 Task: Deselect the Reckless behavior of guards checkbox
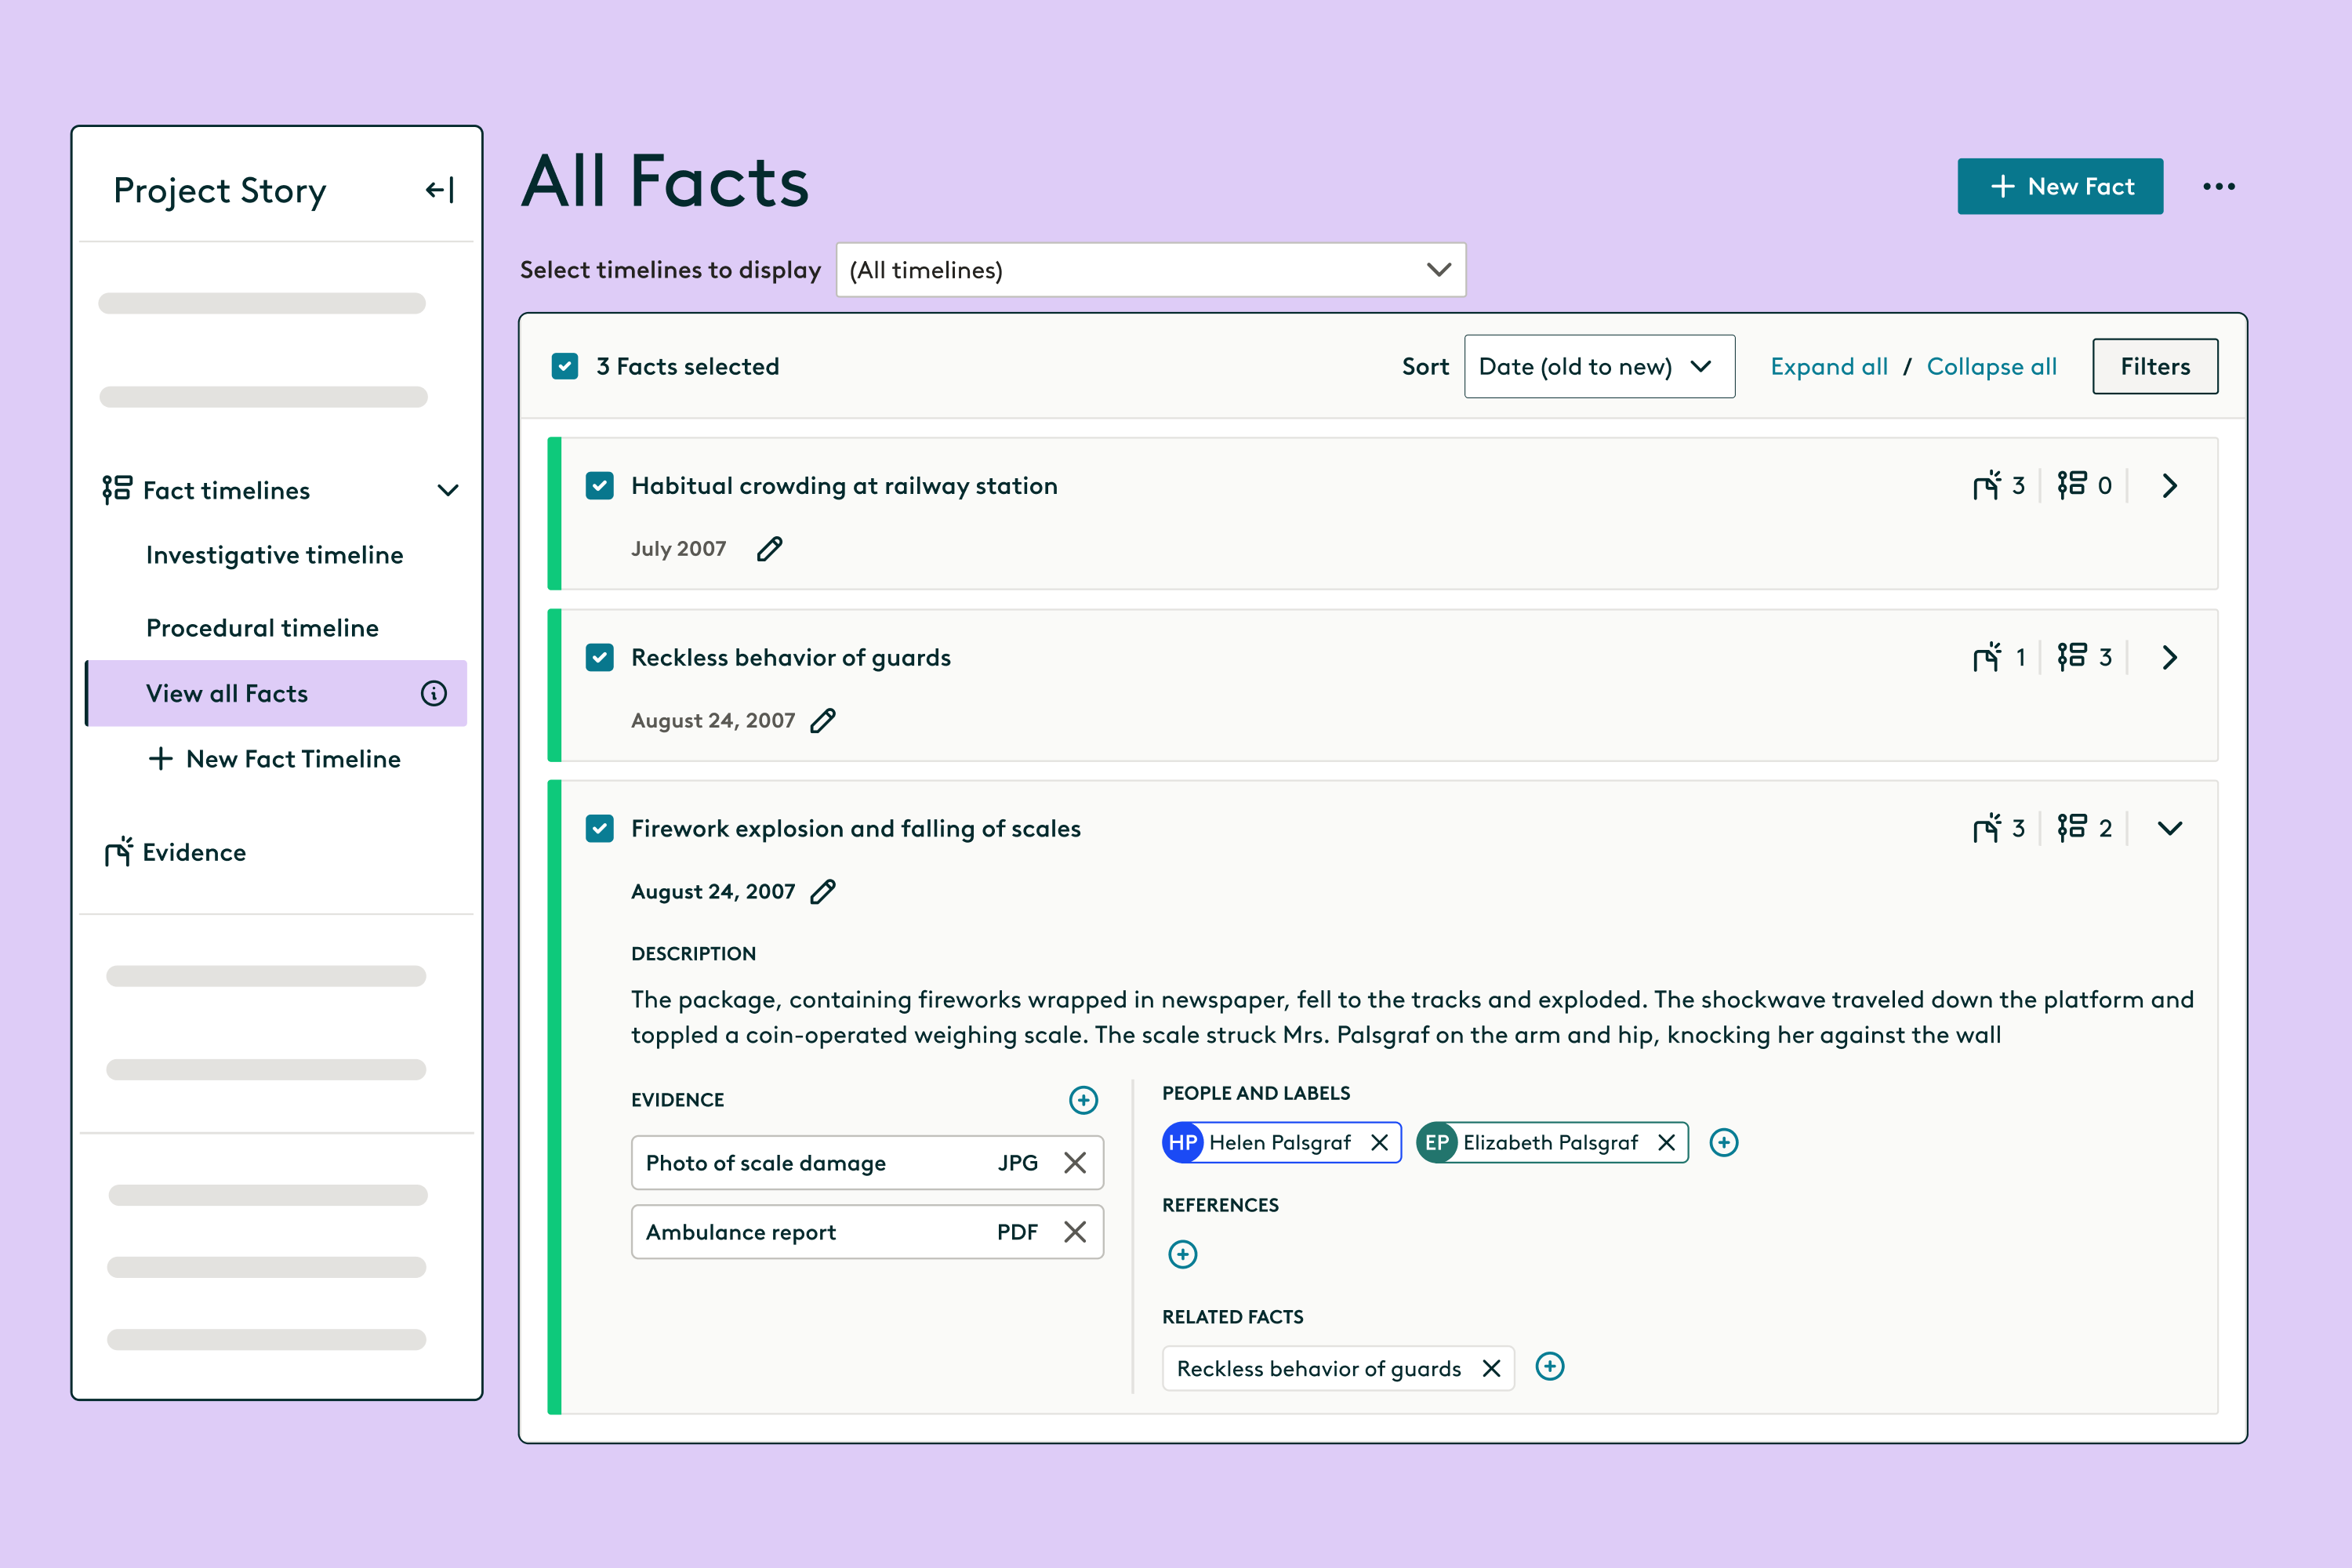coord(599,658)
